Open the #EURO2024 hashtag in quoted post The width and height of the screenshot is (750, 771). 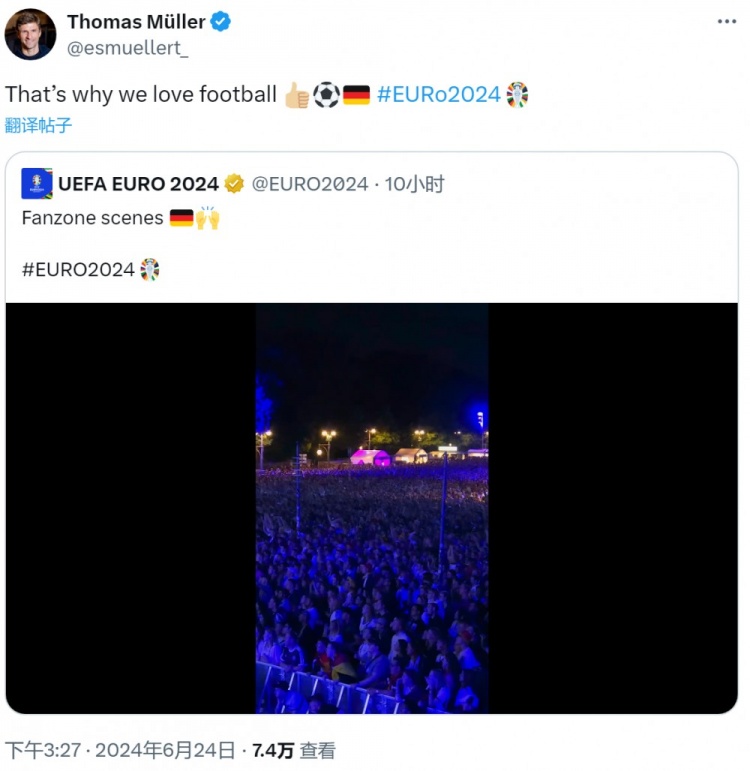click(x=78, y=269)
